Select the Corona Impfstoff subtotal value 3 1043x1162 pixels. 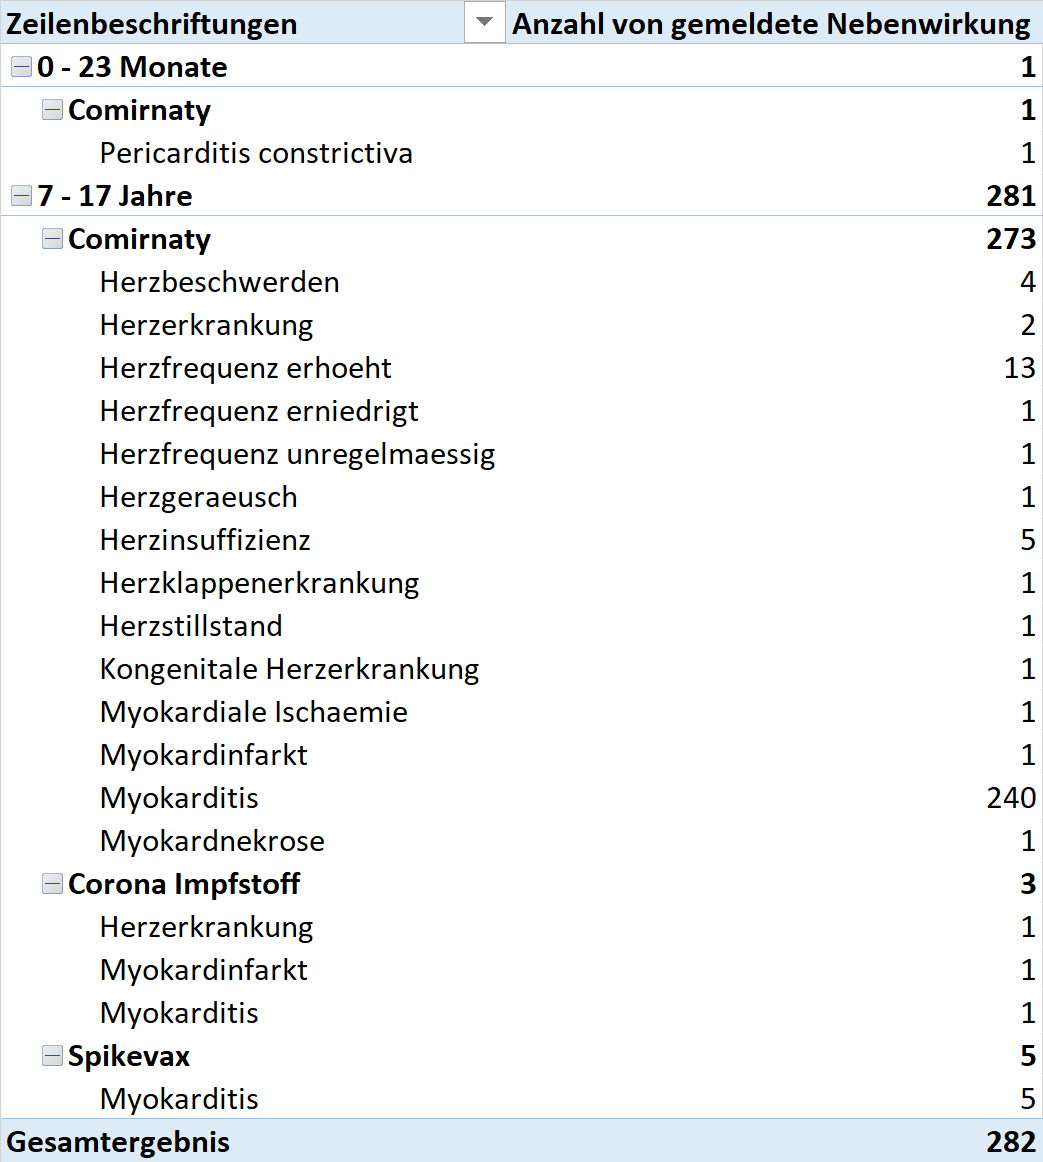click(x=1027, y=883)
